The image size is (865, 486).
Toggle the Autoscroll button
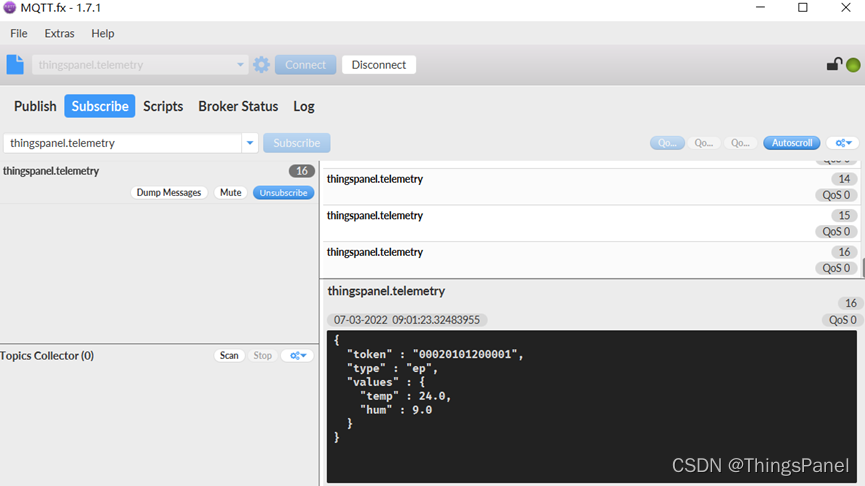click(792, 143)
